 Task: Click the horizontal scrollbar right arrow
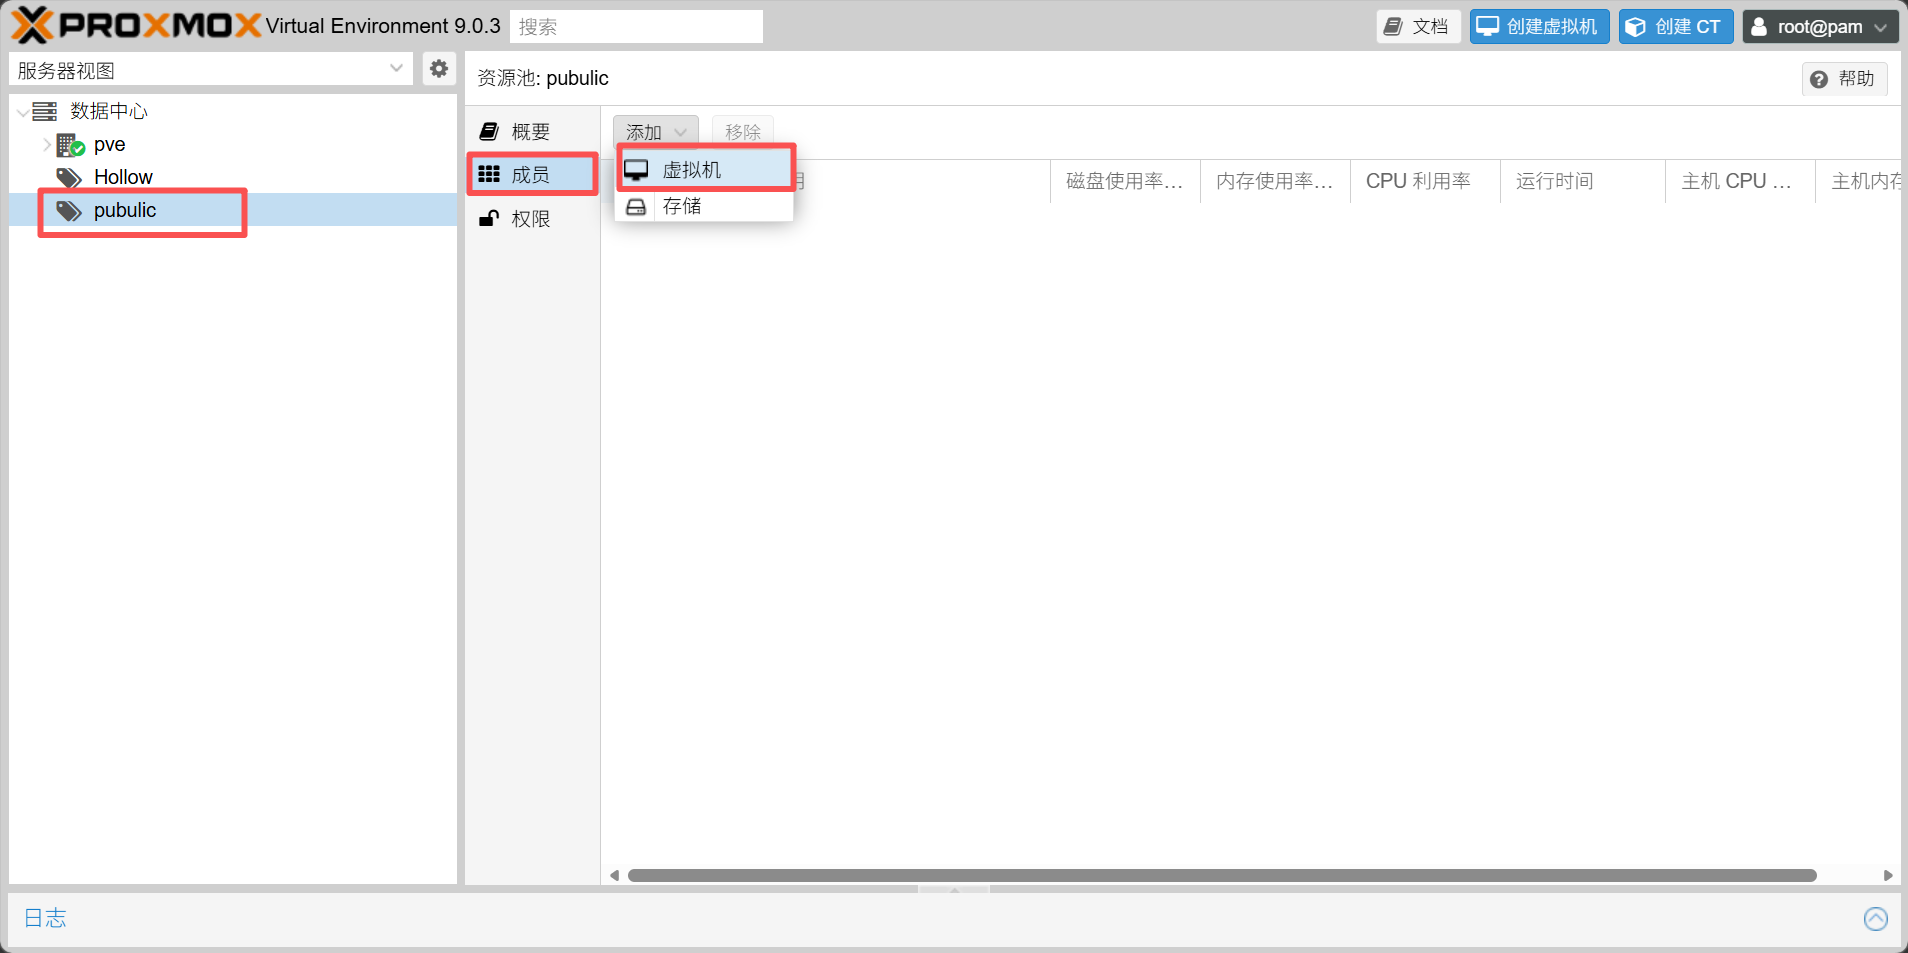pyautogui.click(x=1887, y=876)
